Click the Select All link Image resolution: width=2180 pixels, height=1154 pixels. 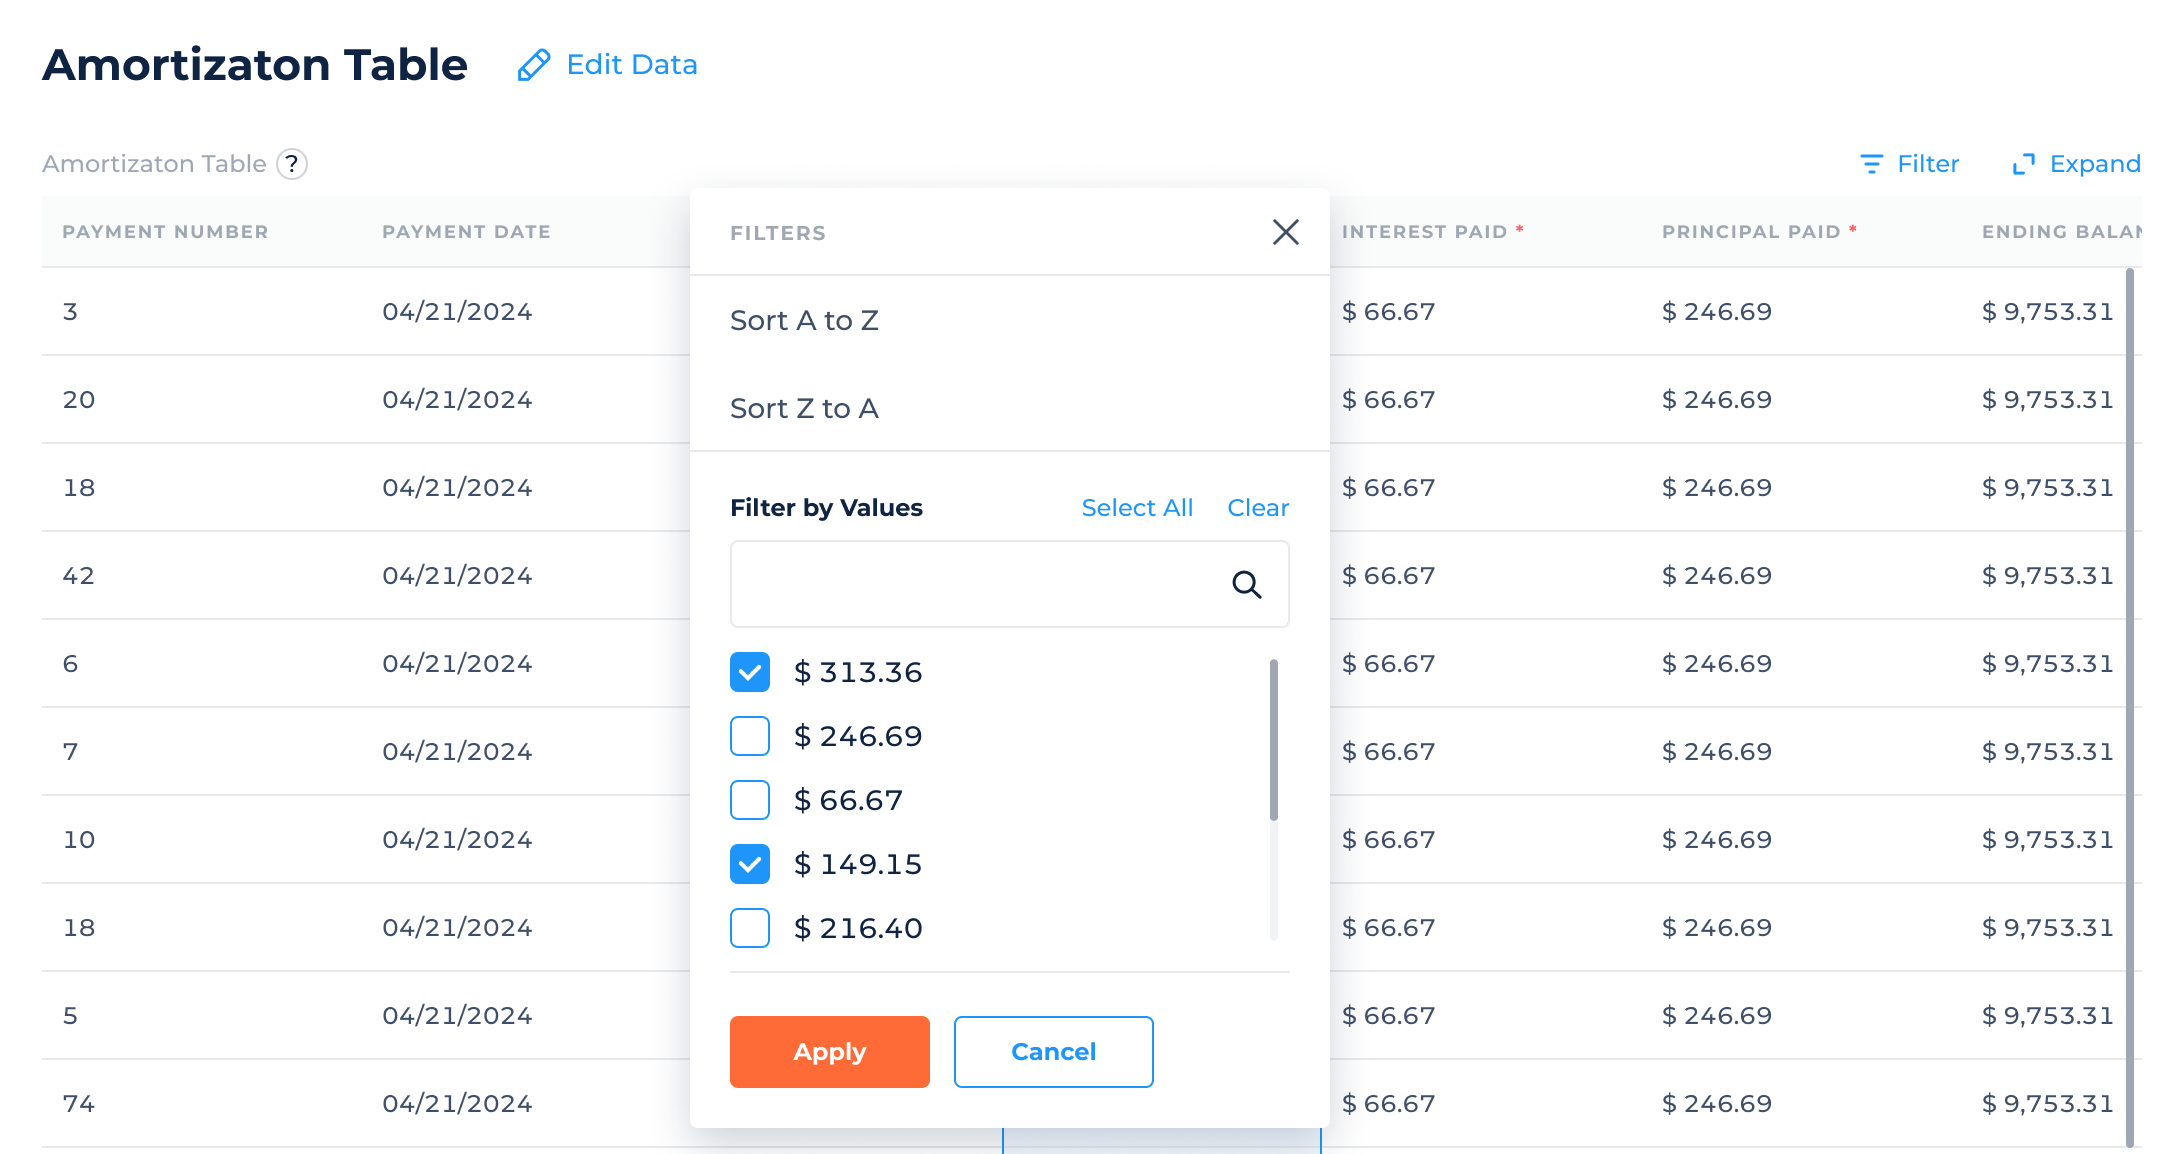click(1137, 508)
